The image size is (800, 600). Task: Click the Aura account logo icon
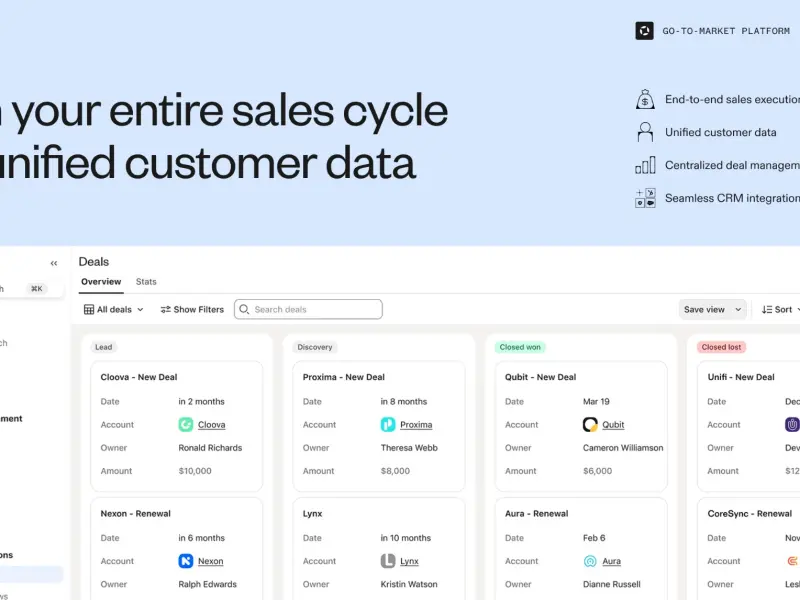click(590, 561)
